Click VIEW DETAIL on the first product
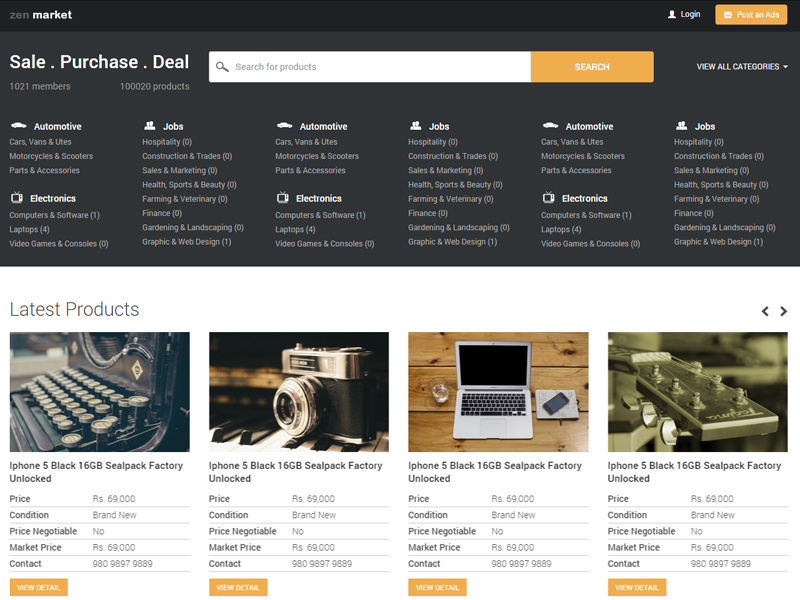This screenshot has width=800, height=600. [x=38, y=588]
